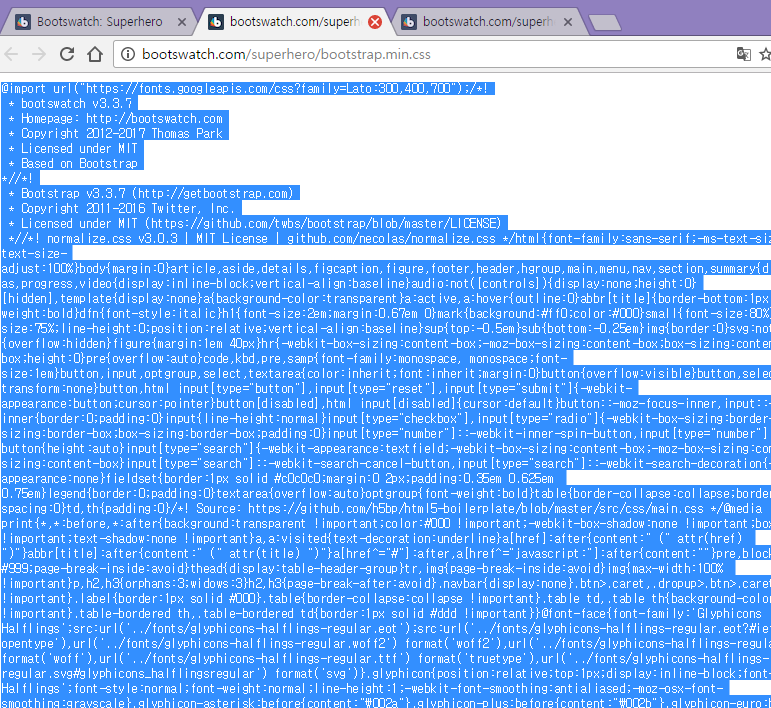The width and height of the screenshot is (771, 708).
Task: Open a new tab
Action: (x=604, y=23)
